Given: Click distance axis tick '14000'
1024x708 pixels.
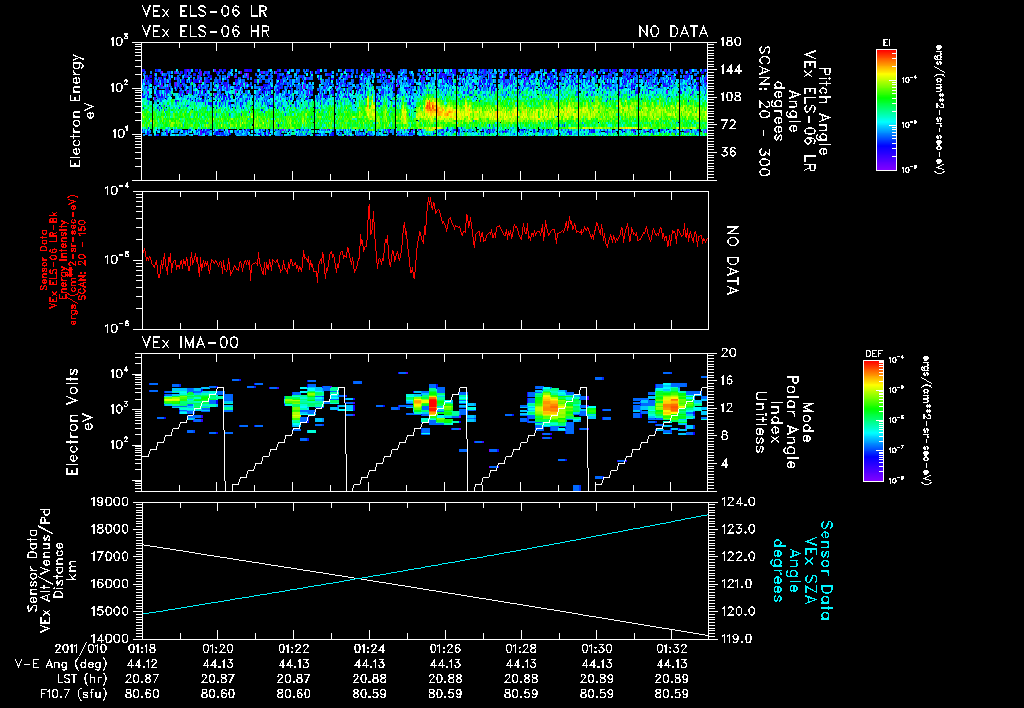Looking at the screenshot, I should 110,639.
